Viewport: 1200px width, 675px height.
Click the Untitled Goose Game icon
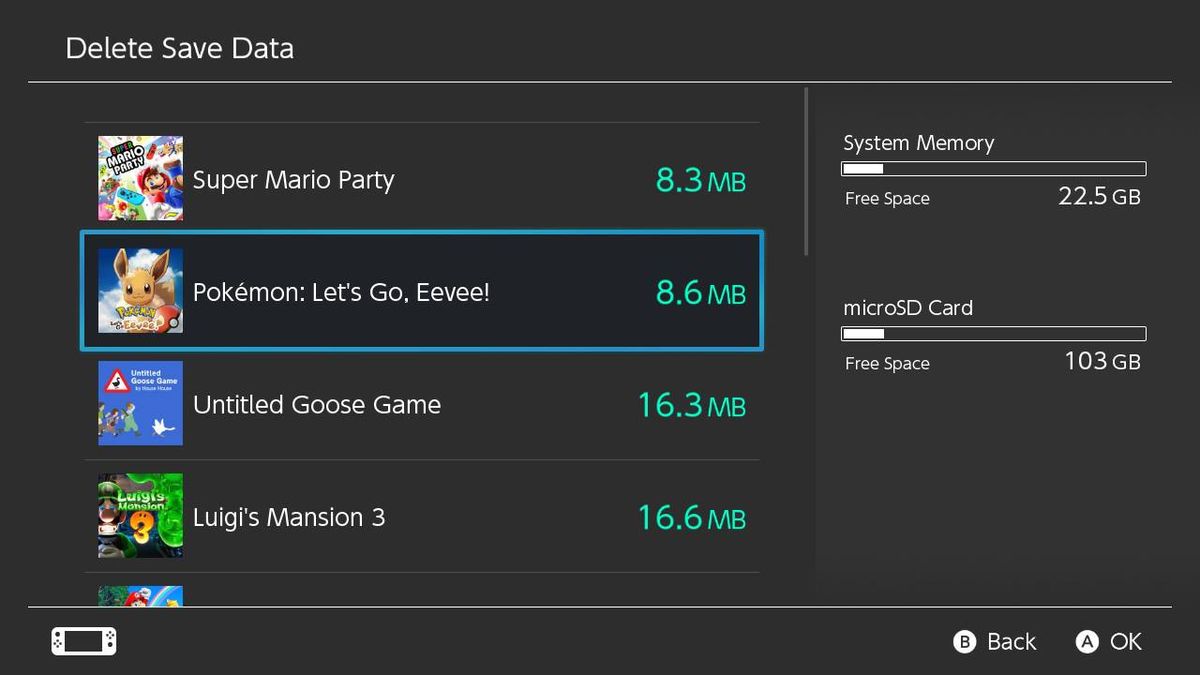[x=140, y=403]
